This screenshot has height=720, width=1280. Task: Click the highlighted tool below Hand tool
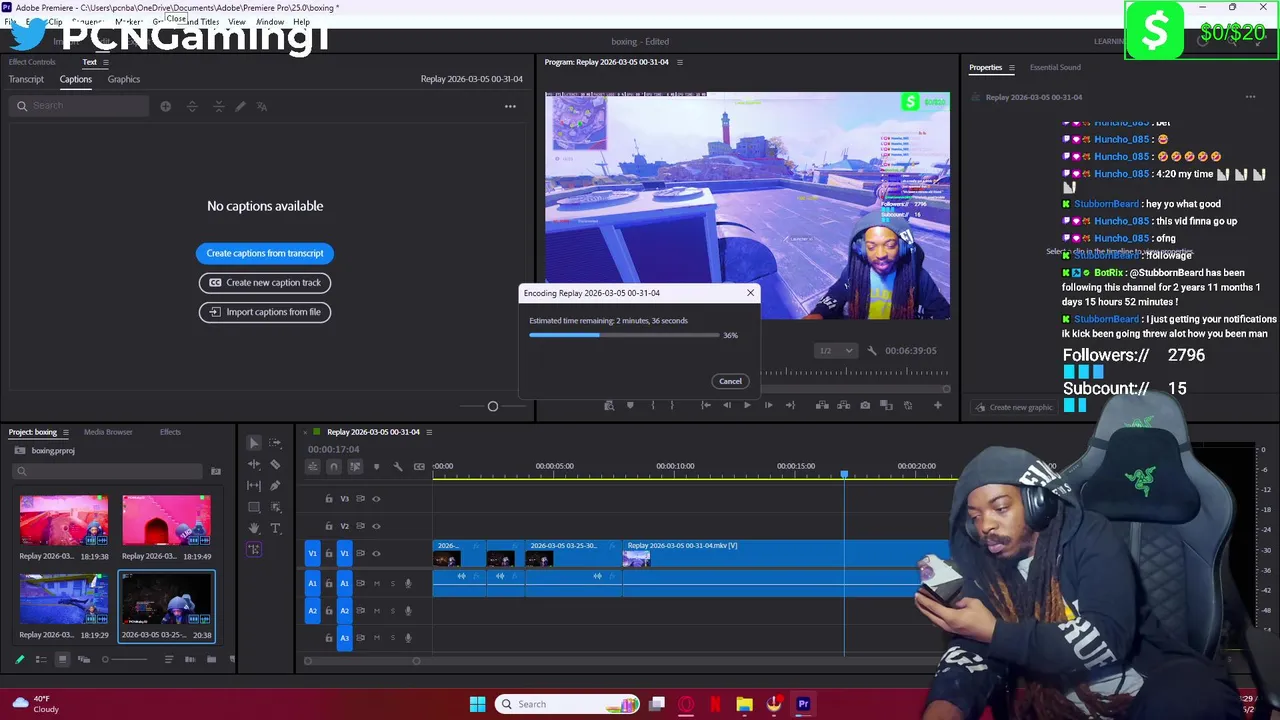tap(254, 549)
